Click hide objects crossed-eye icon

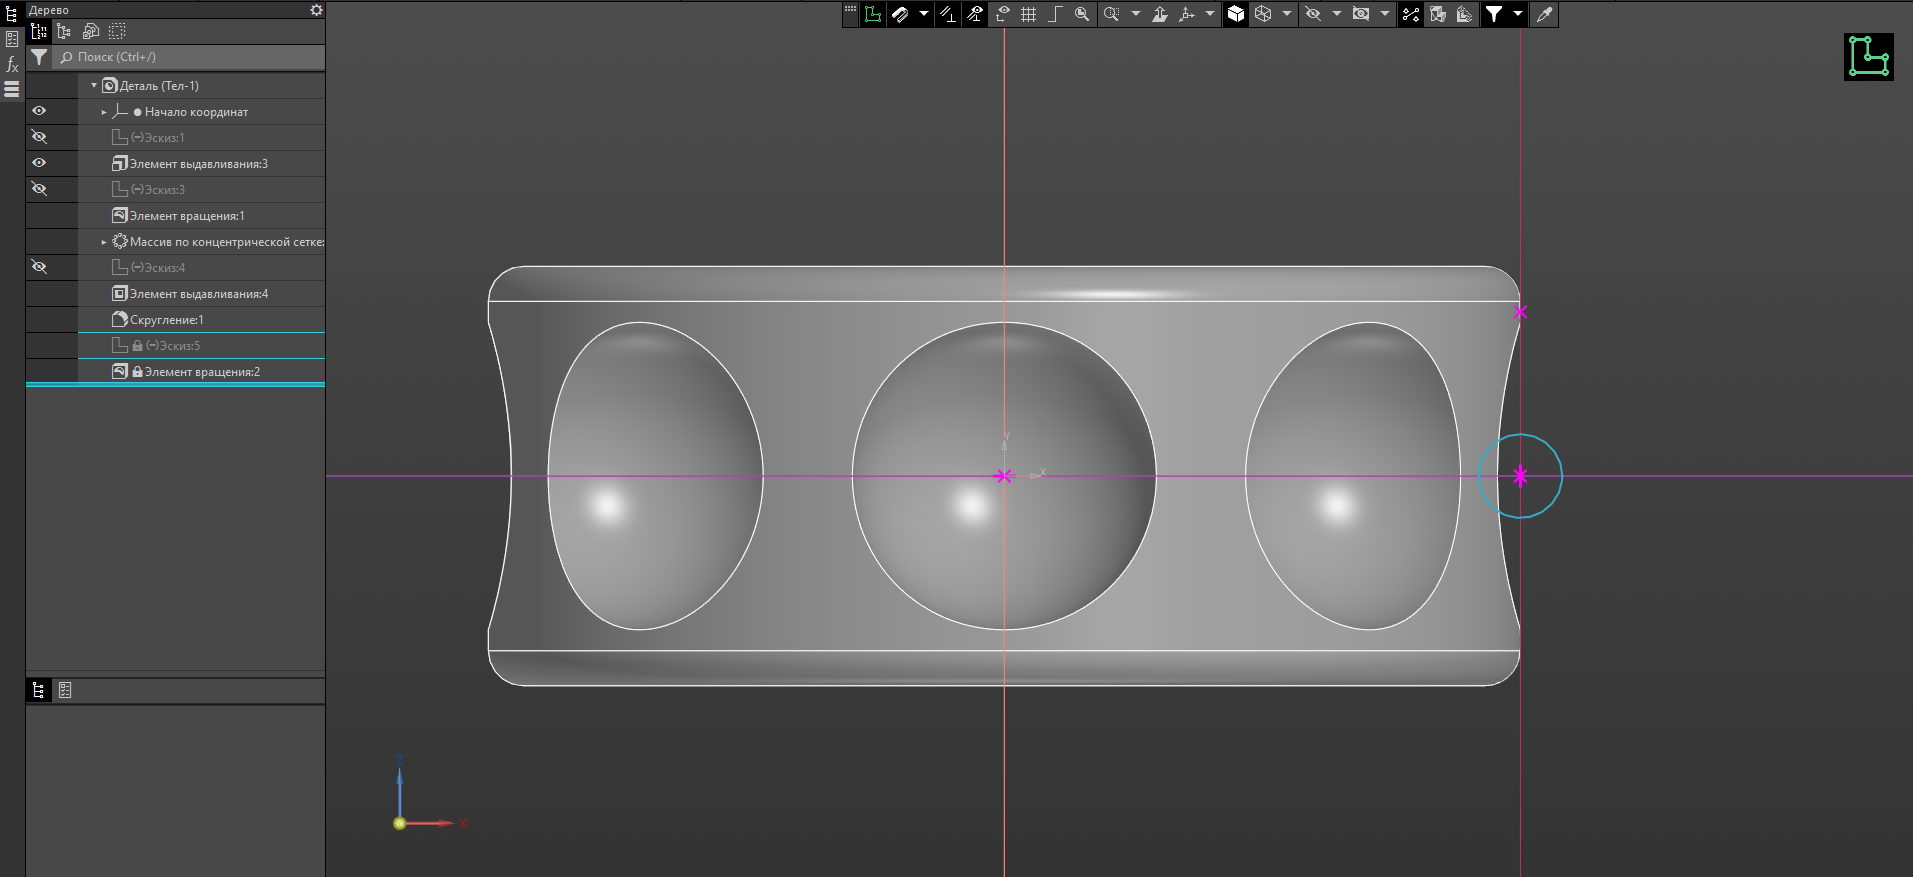(x=1313, y=14)
